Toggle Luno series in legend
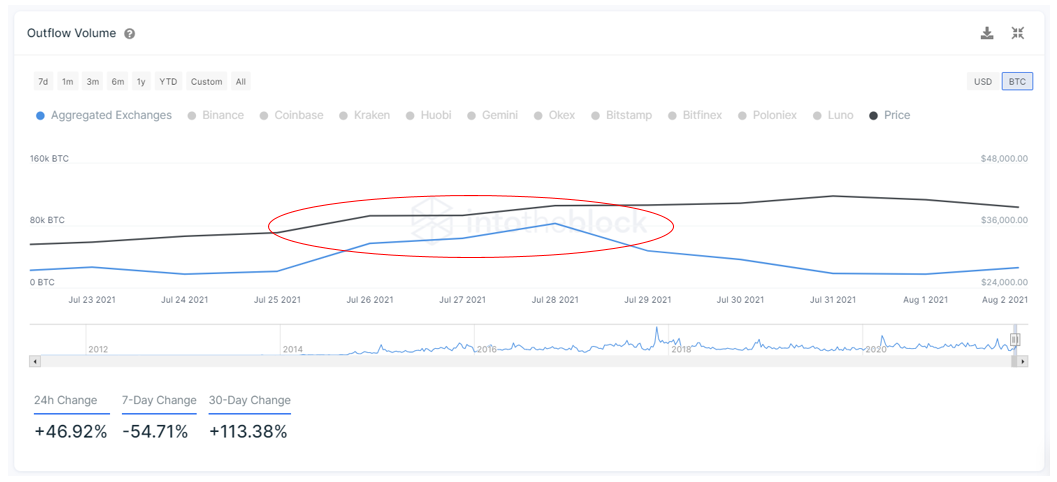1057x482 pixels. point(833,115)
